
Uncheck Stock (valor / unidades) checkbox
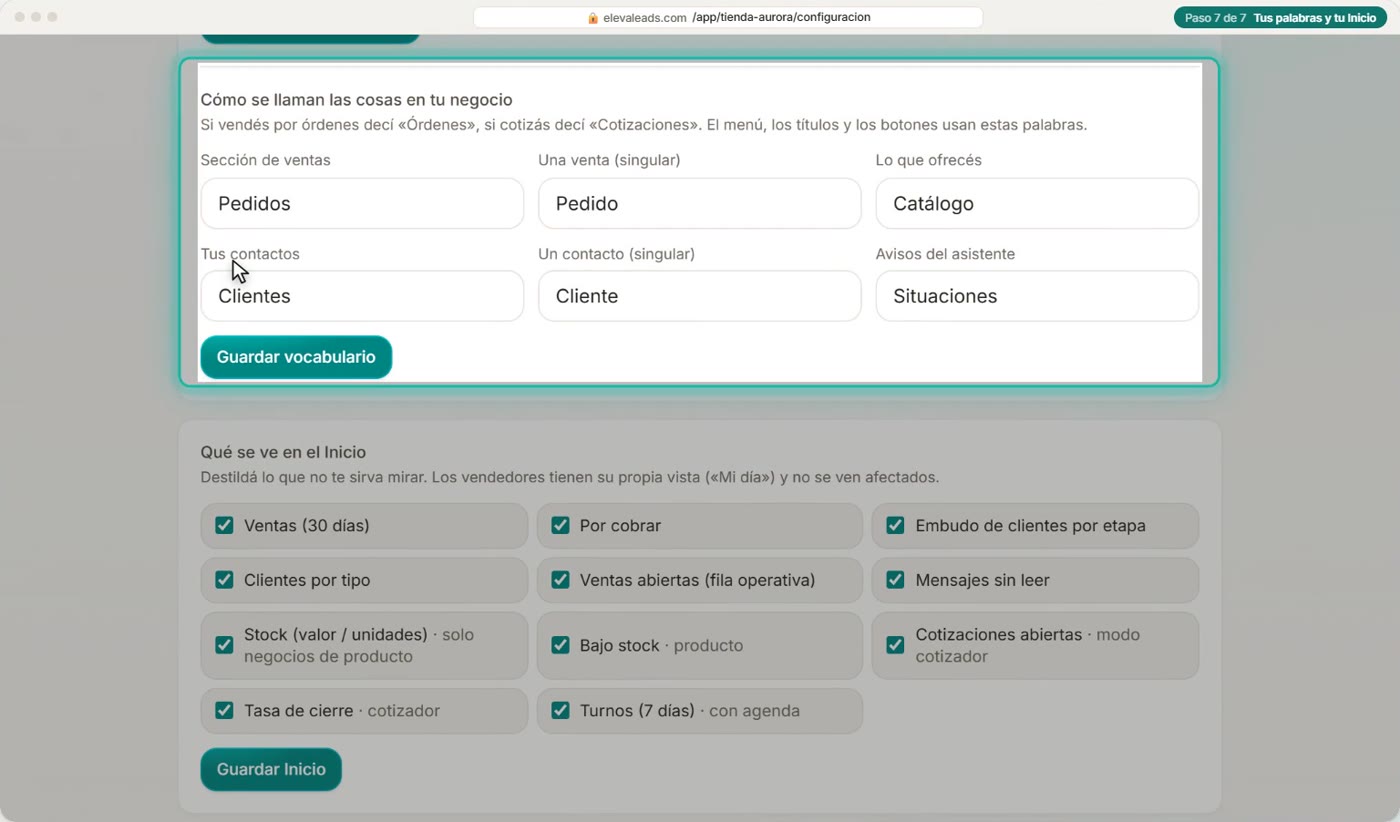pyautogui.click(x=224, y=645)
